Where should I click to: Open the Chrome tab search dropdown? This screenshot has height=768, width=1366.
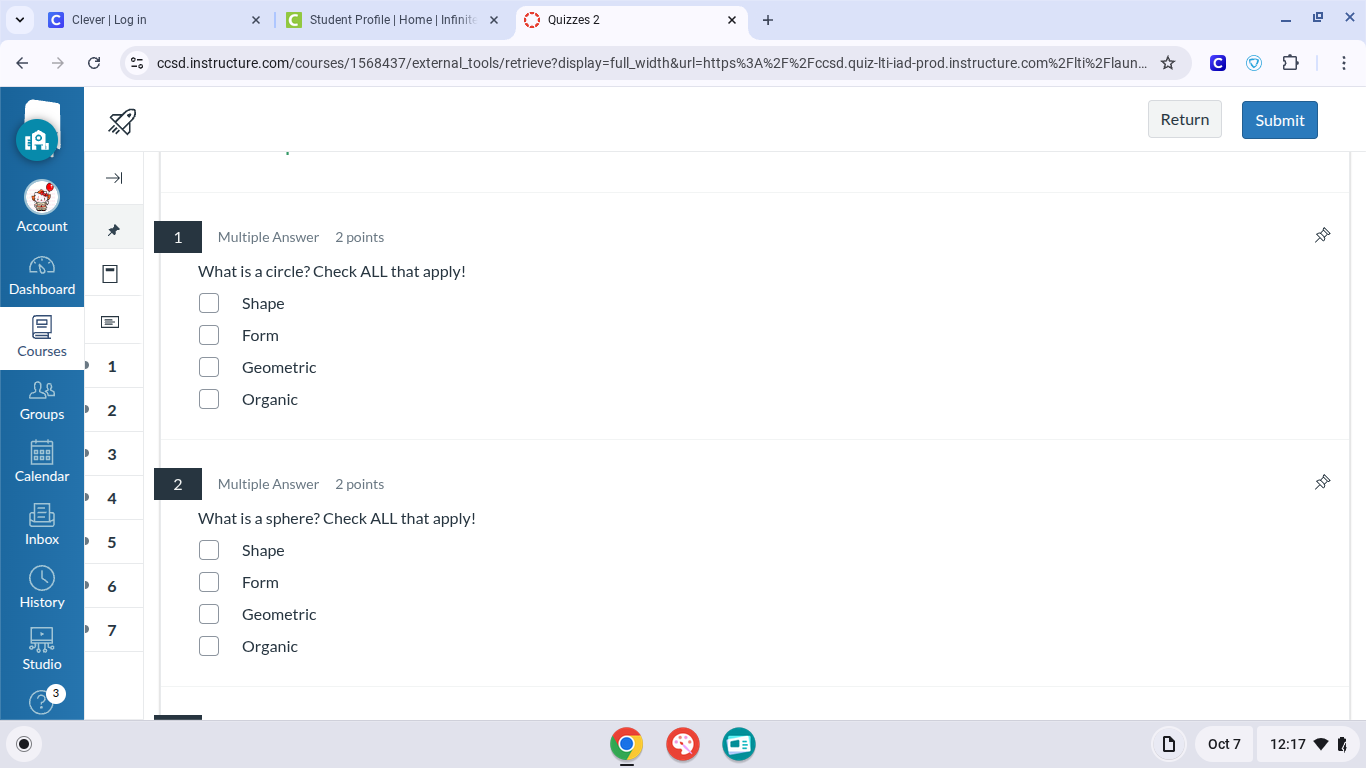coord(19,20)
